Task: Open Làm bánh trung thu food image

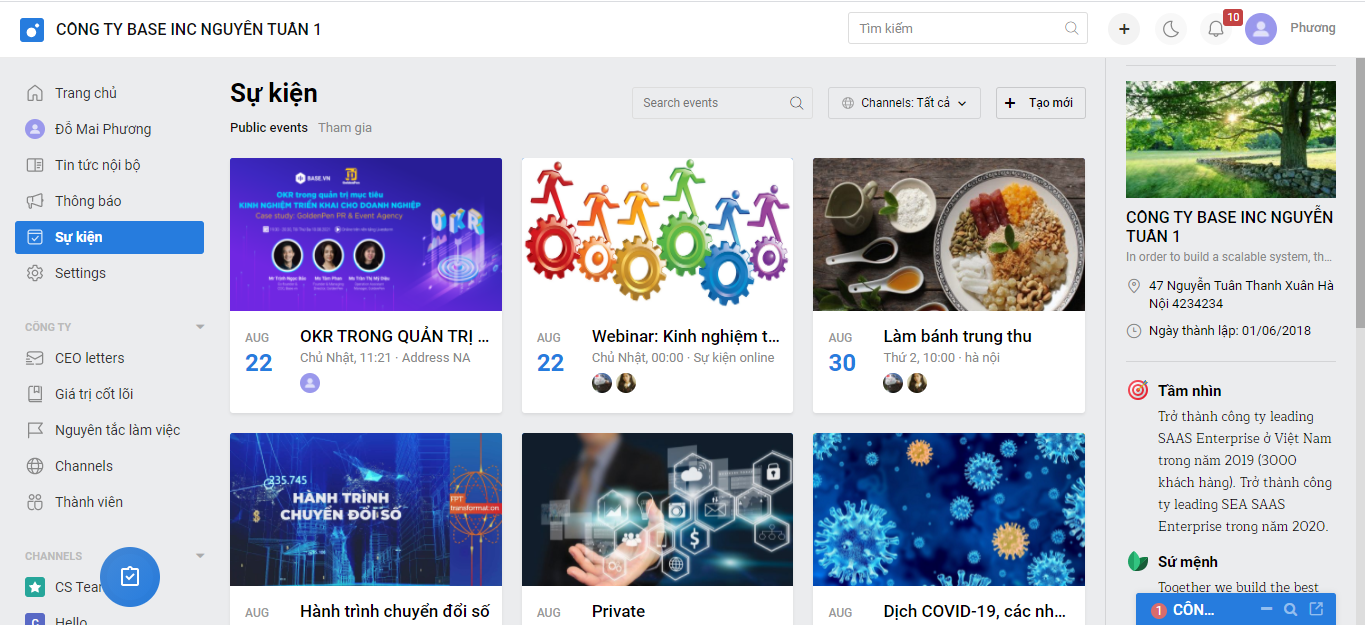Action: tap(949, 234)
